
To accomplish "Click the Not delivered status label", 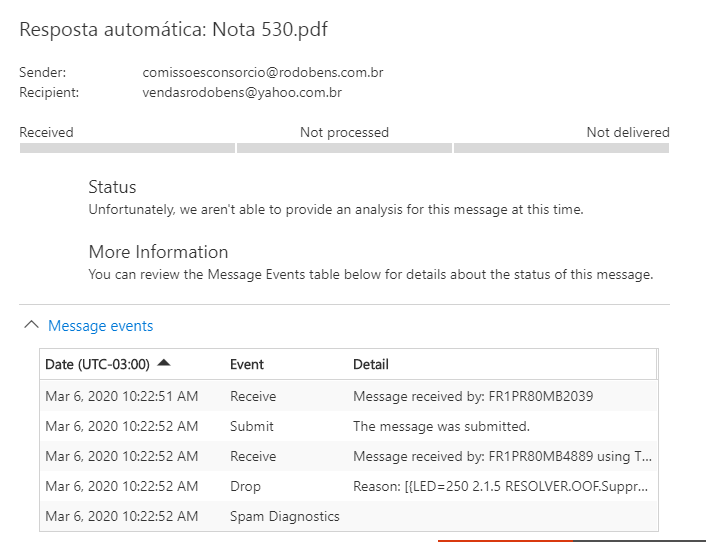I will [628, 132].
